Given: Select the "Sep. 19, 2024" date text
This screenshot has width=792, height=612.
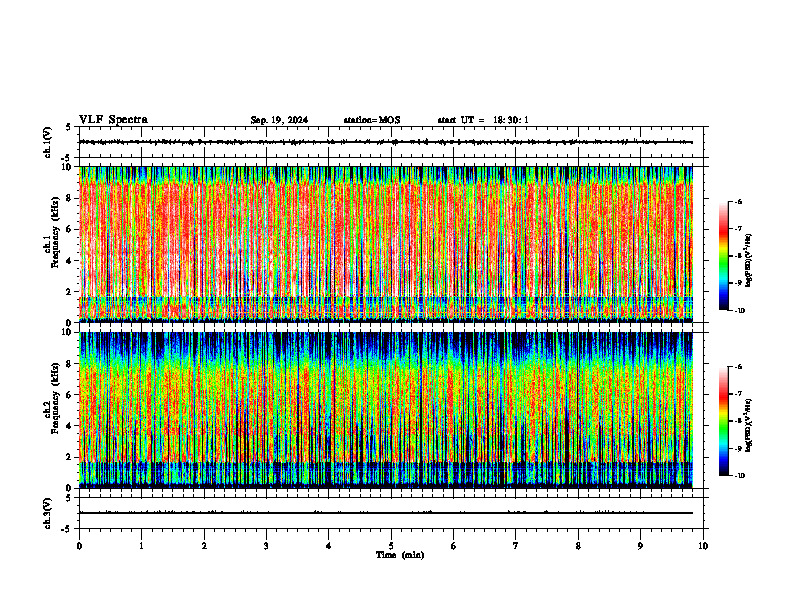Looking at the screenshot, I should coord(279,120).
